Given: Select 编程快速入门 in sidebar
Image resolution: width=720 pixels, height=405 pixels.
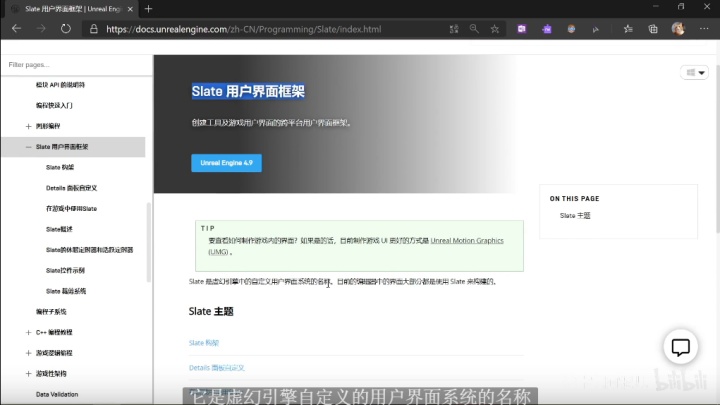Looking at the screenshot, I should tap(54, 106).
